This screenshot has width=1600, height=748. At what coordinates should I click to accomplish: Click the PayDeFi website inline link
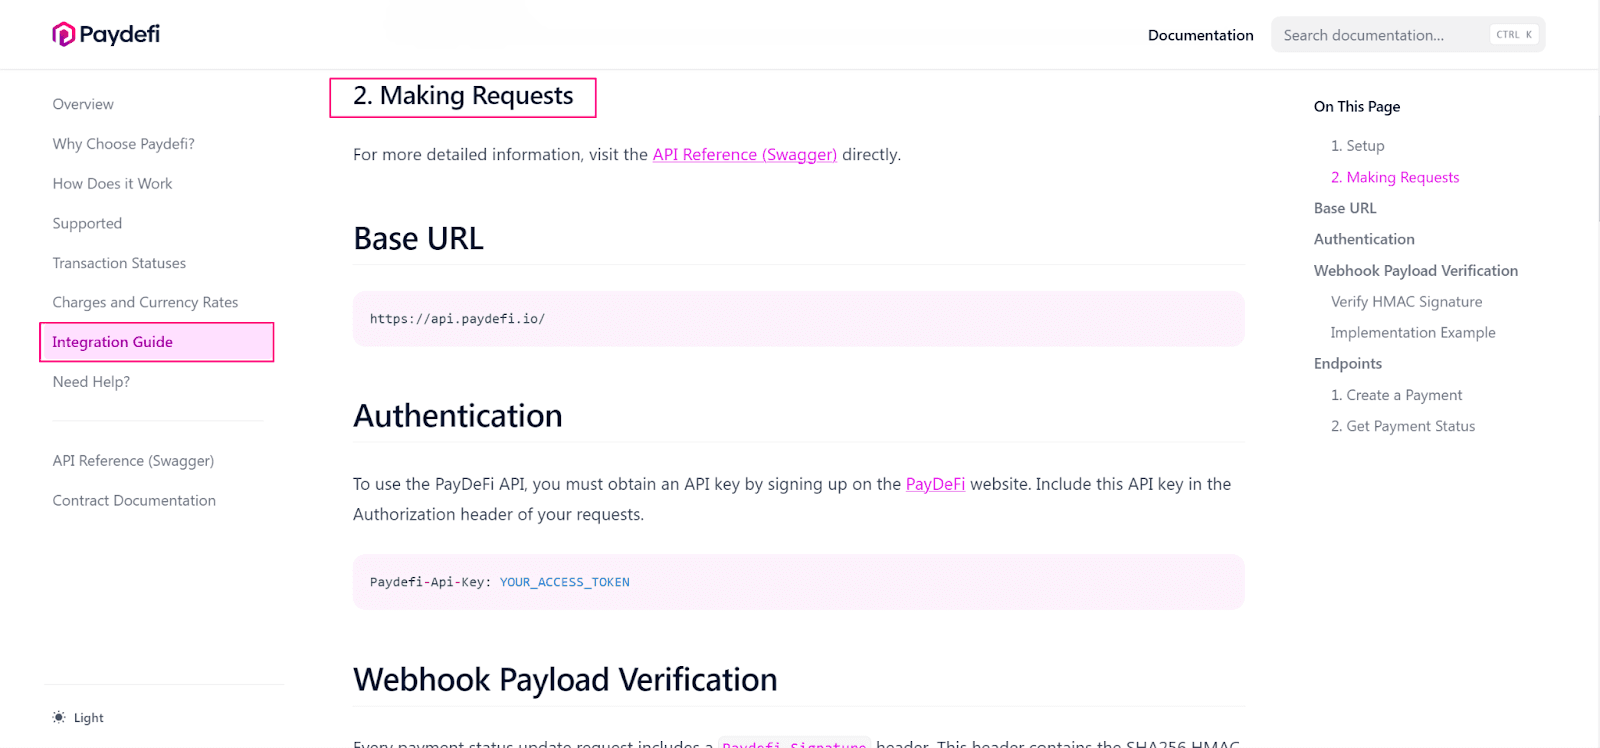935,484
